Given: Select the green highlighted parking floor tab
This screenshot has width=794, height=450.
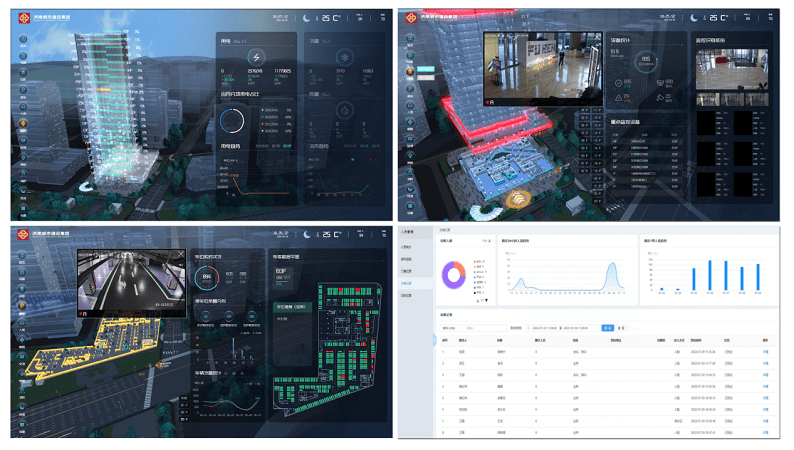Looking at the screenshot, I should click(293, 307).
